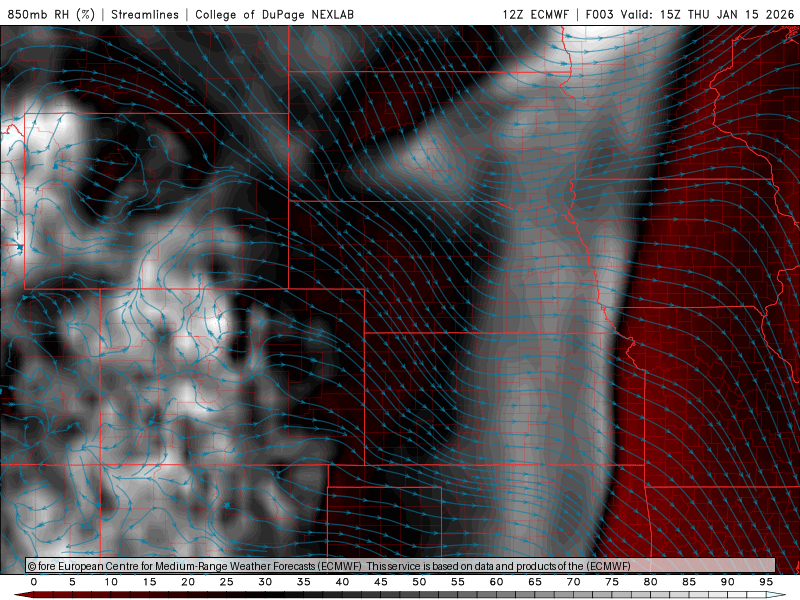Screen dimensions: 800x600
Task: Click the ECMWF copyright notice bar
Action: click(x=401, y=566)
